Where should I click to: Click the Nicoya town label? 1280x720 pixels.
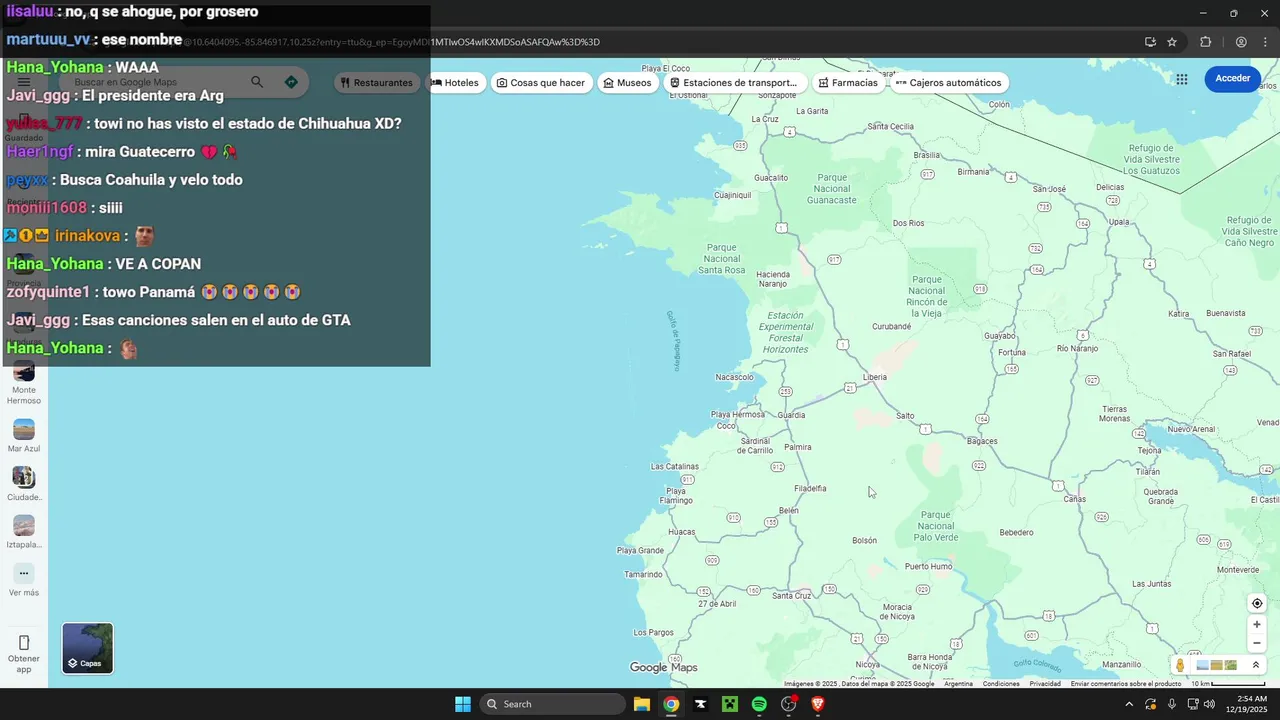[867, 665]
